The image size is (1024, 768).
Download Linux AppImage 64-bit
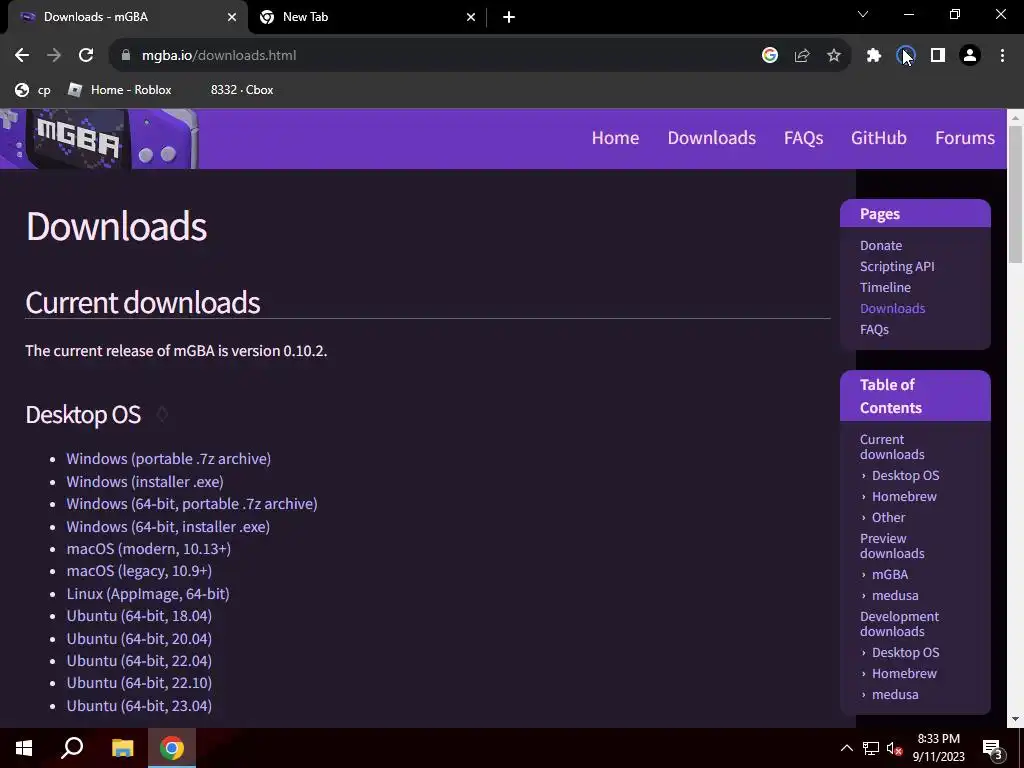click(x=148, y=594)
